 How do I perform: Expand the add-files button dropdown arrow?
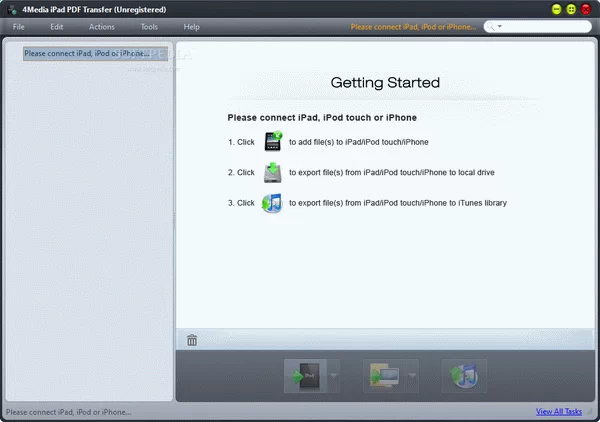[333, 377]
